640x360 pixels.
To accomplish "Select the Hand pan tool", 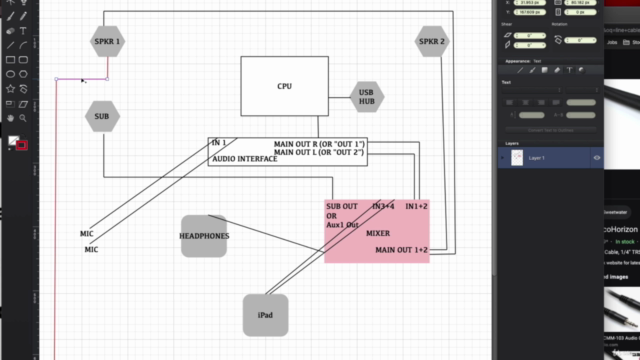I will (x=11, y=118).
